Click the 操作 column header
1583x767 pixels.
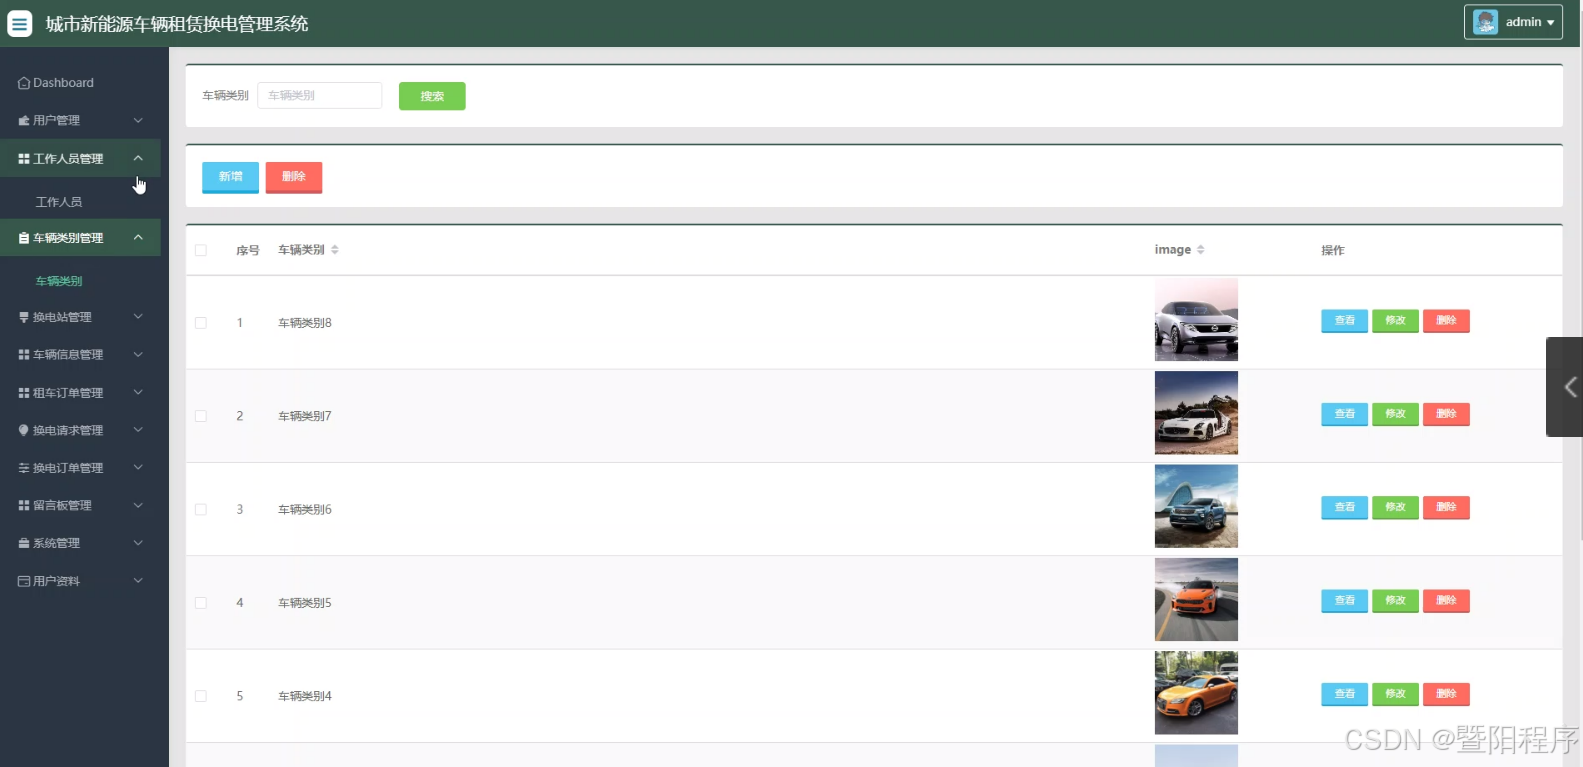[x=1333, y=250]
